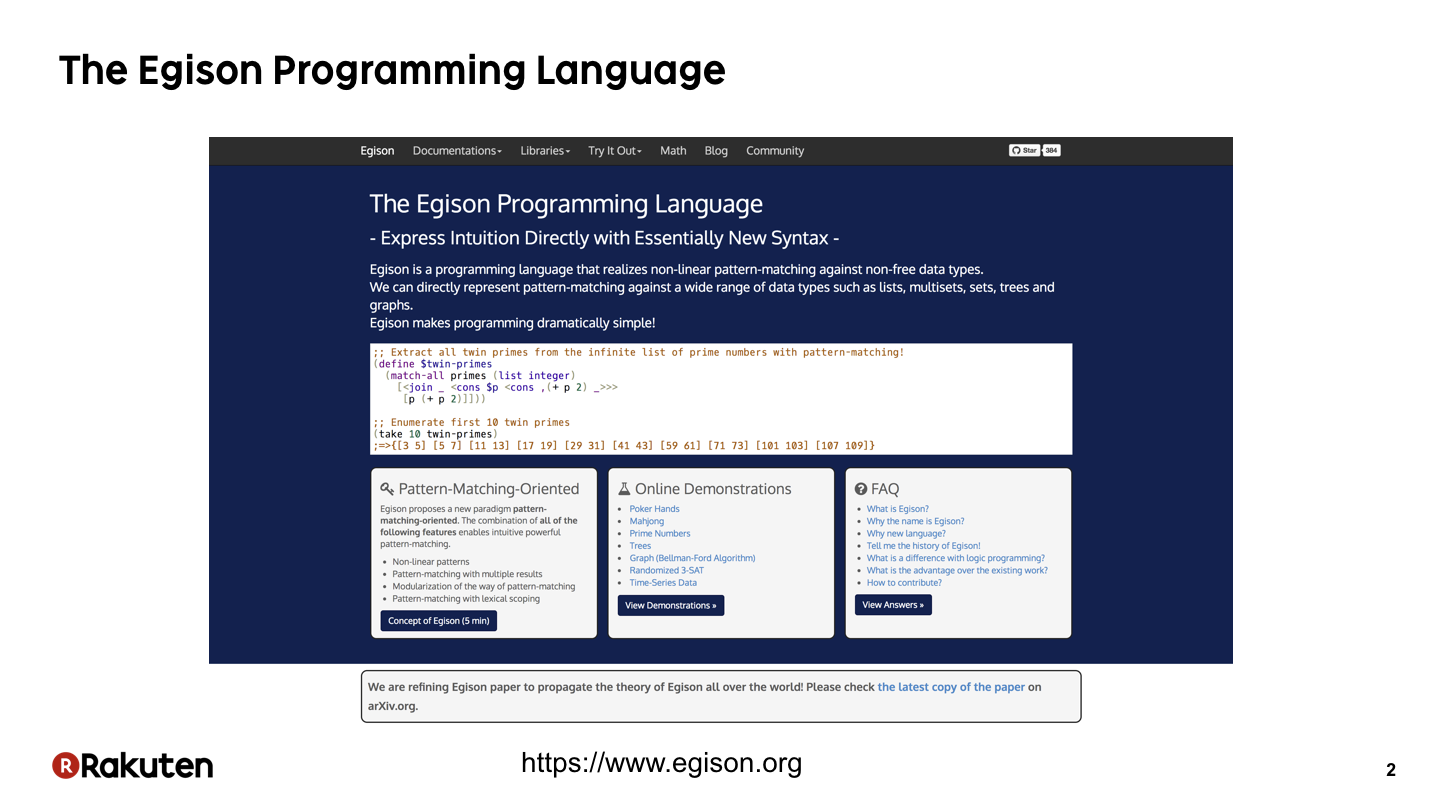The image size is (1440, 809).
Task: Click the Non-linear patterns list item
Action: pyautogui.click(x=431, y=562)
